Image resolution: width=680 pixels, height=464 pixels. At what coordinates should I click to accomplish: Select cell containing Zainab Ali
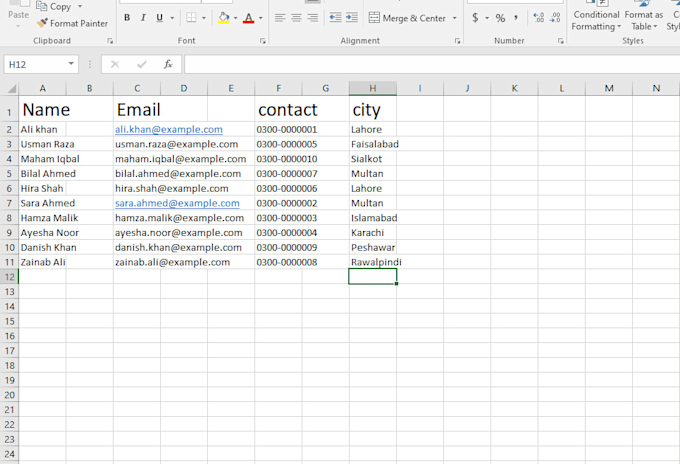[x=42, y=262]
